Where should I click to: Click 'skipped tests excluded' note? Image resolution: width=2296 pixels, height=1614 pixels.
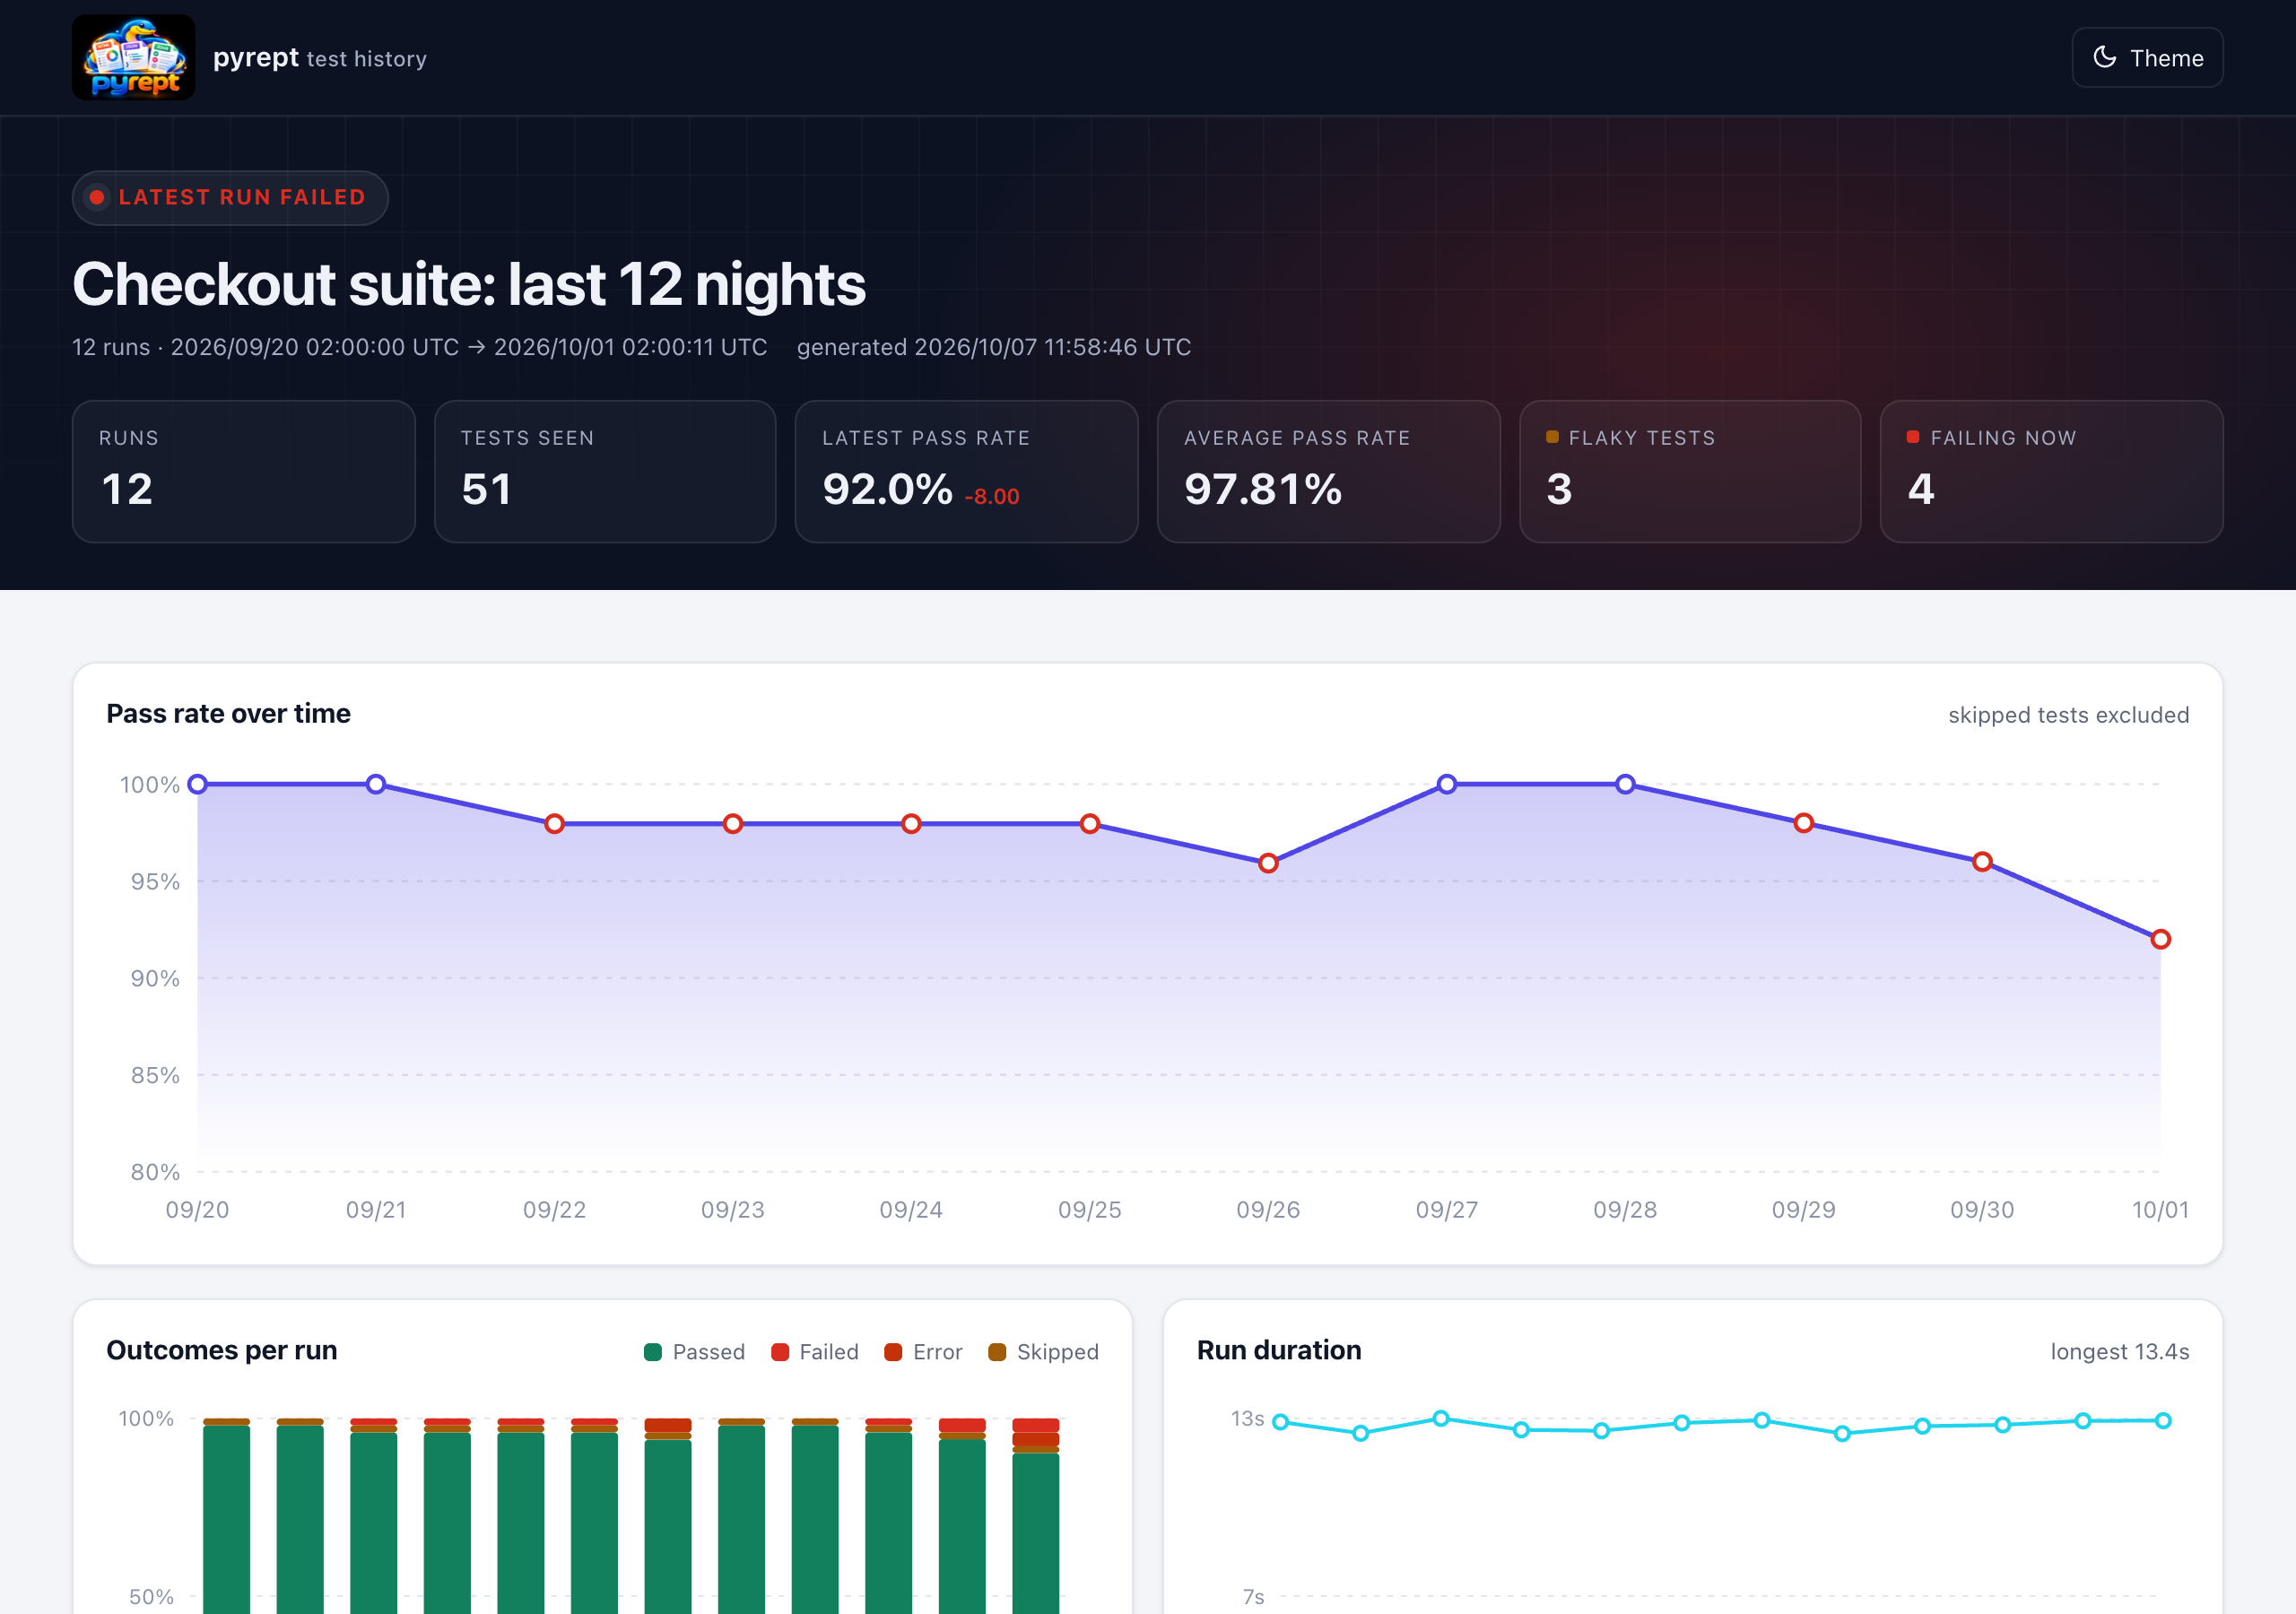[2069, 715]
